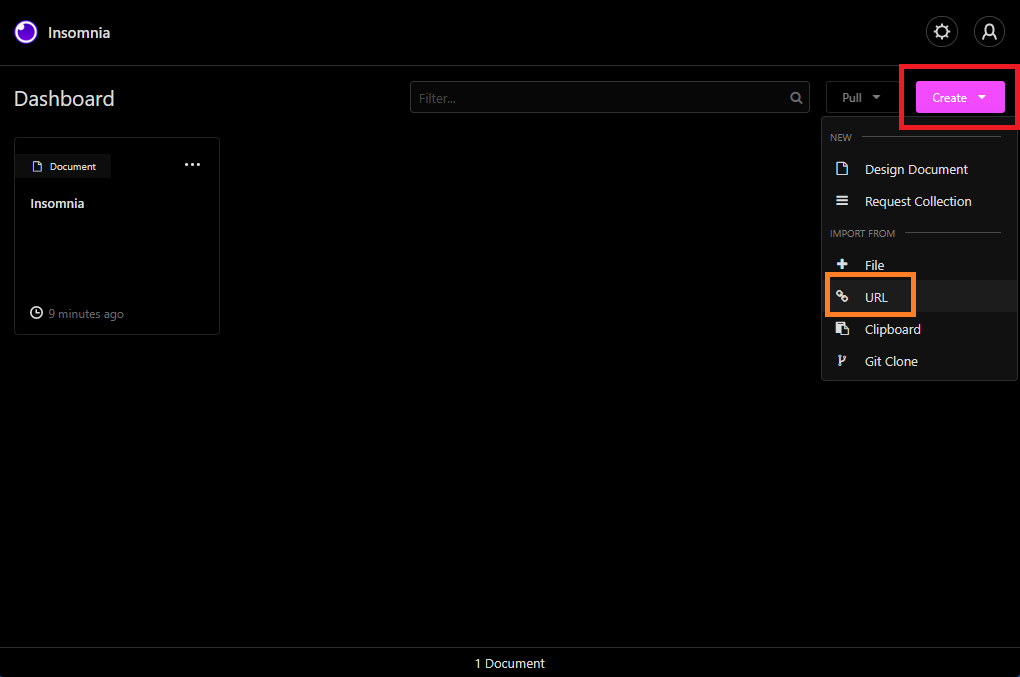Open the user account icon
The height and width of the screenshot is (677, 1020).
pos(989,32)
